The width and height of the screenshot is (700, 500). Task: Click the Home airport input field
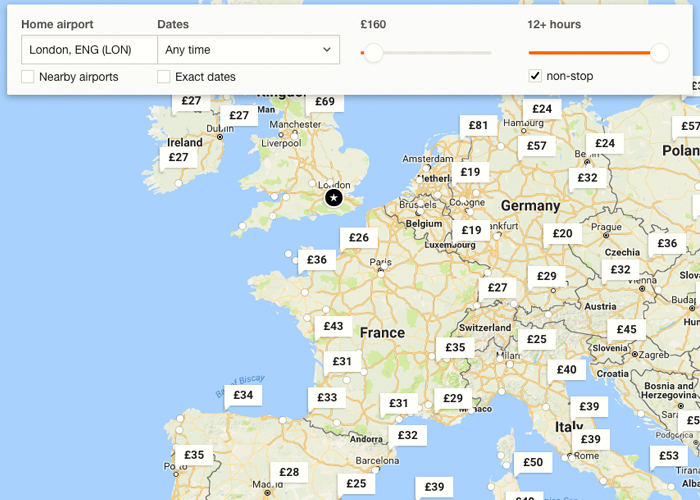click(89, 50)
